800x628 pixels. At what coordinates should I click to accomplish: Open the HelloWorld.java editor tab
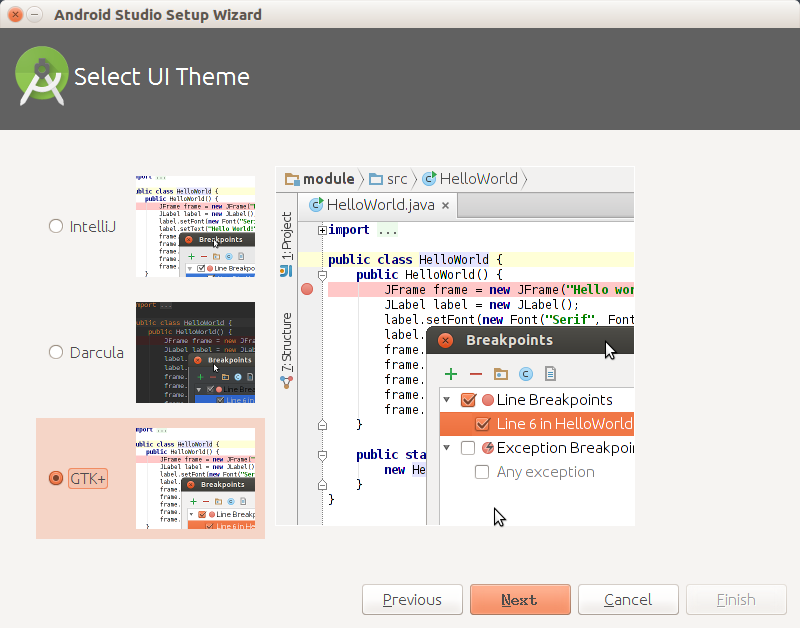point(380,205)
